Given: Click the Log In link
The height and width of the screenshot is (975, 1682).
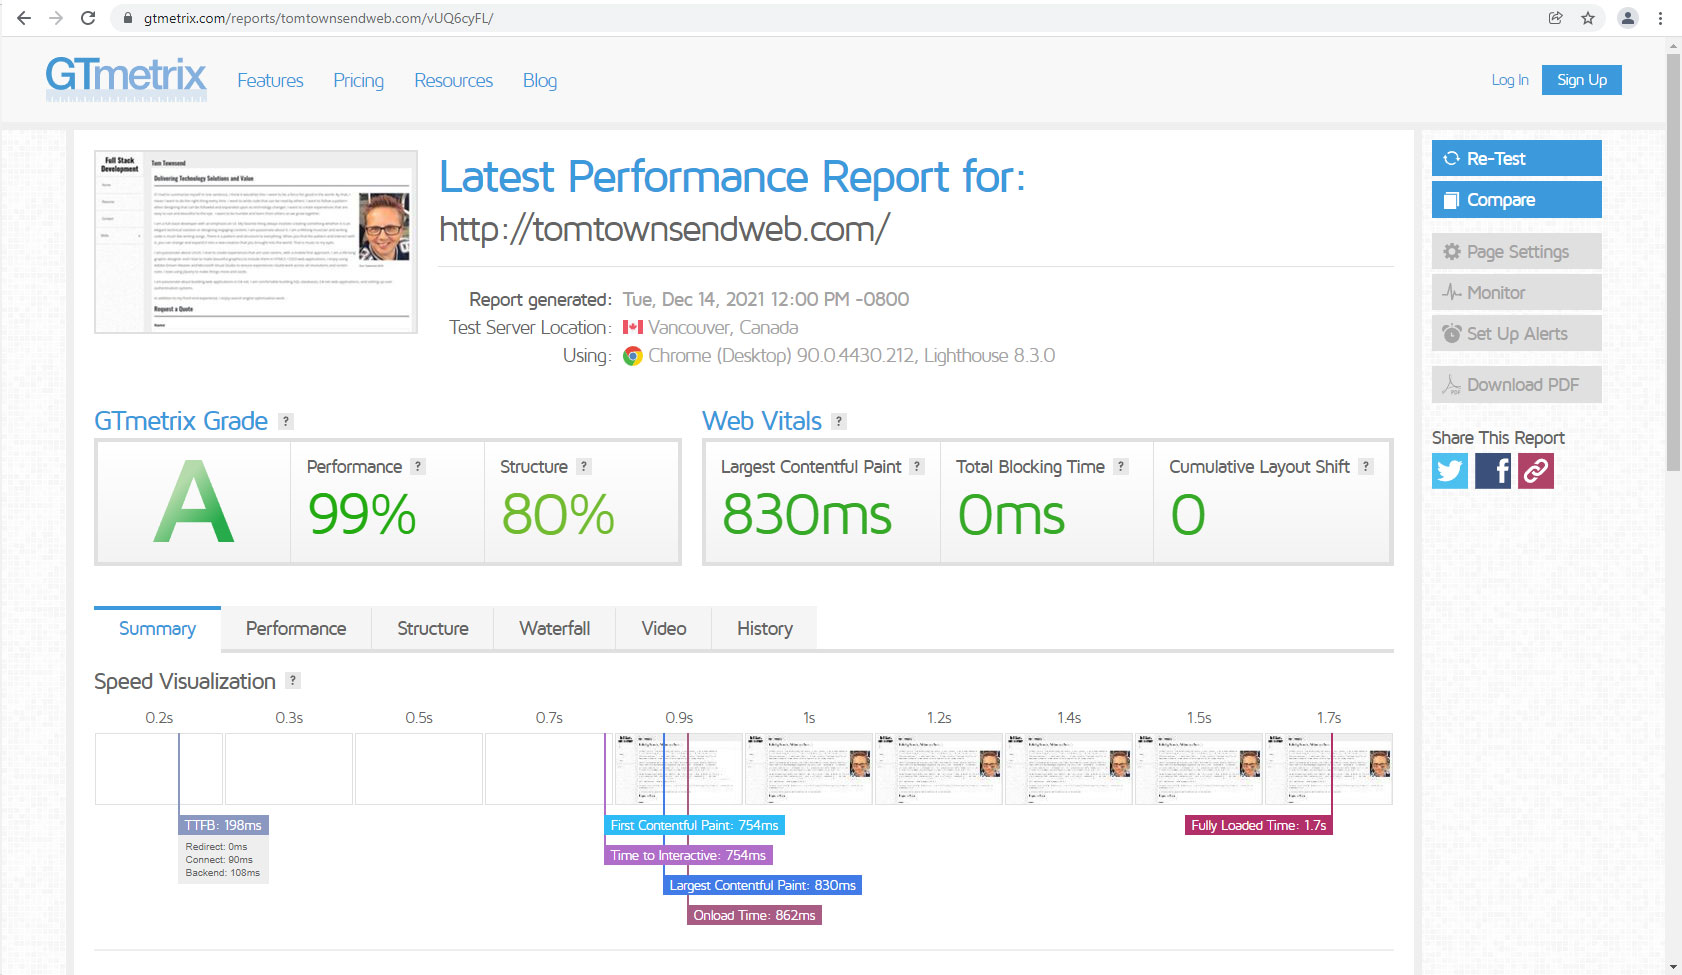Looking at the screenshot, I should (1510, 80).
